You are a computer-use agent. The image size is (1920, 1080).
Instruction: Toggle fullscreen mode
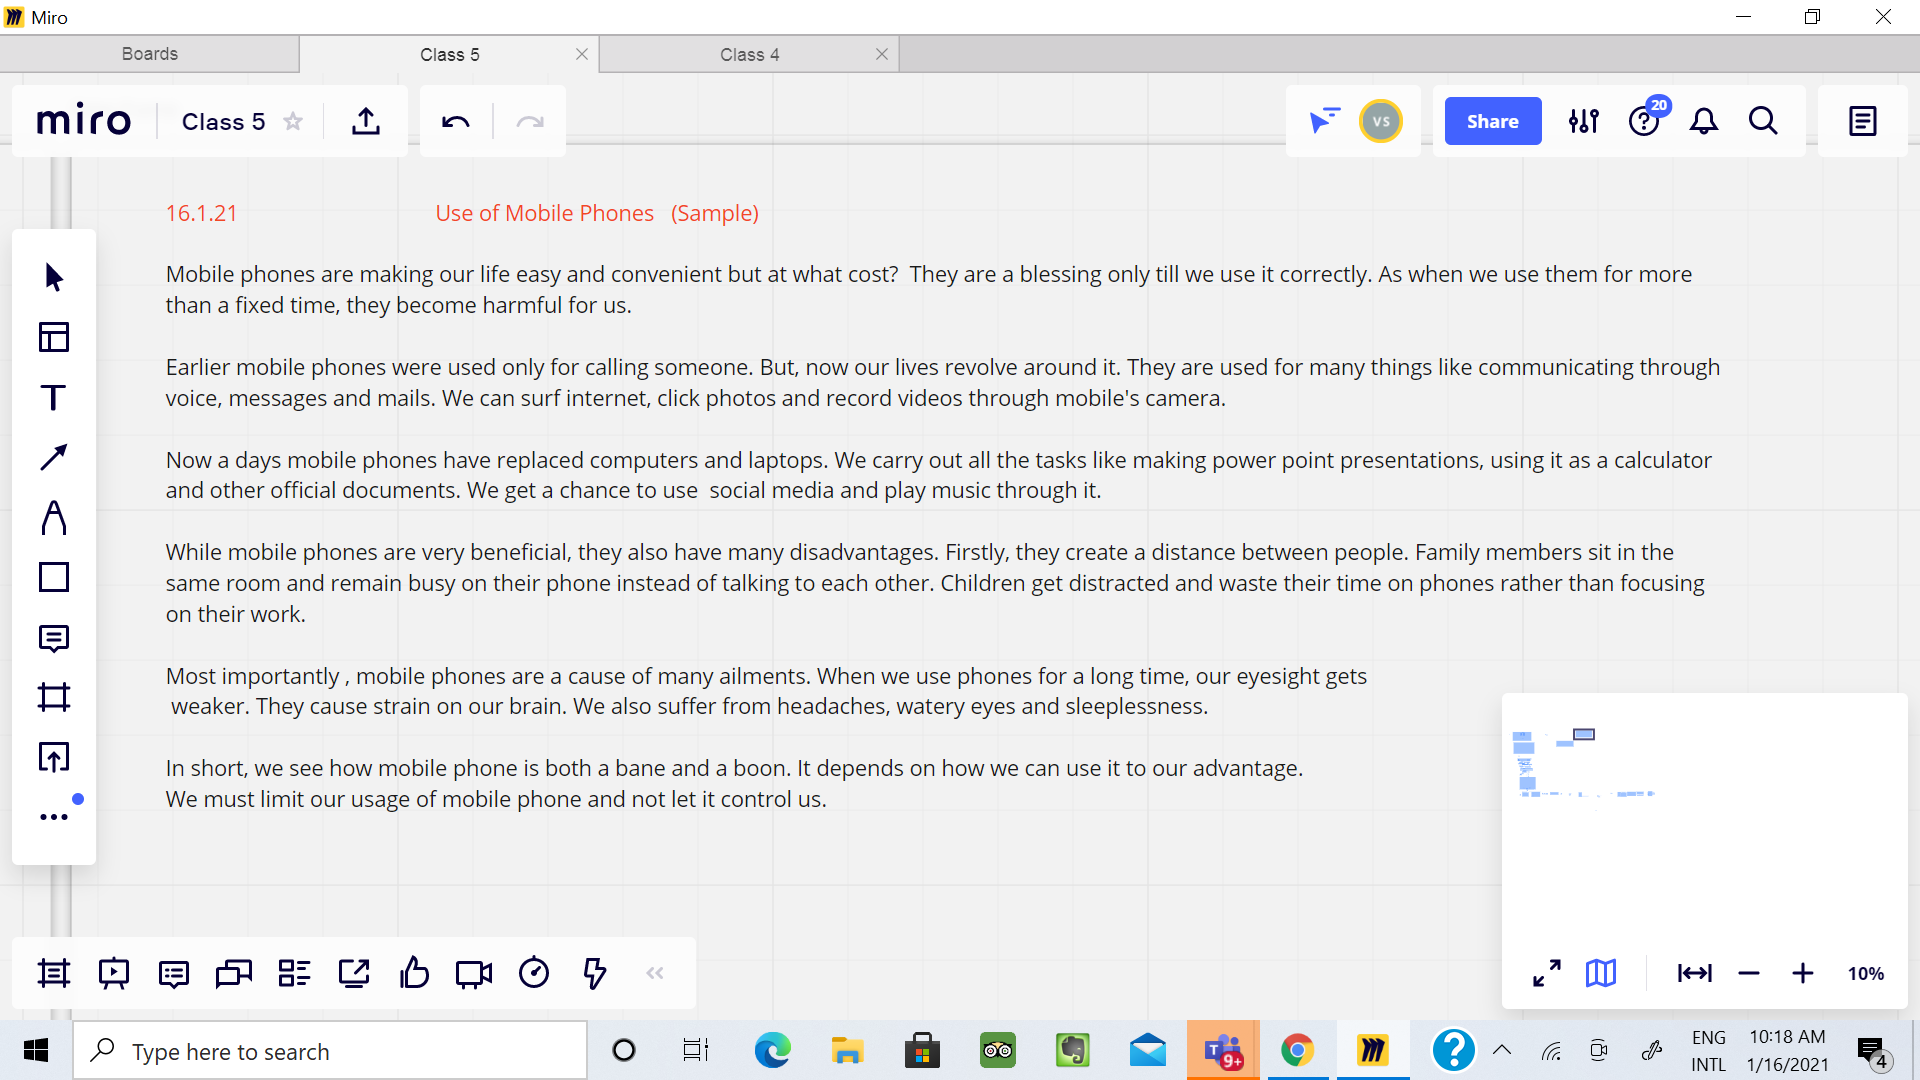coord(1547,973)
